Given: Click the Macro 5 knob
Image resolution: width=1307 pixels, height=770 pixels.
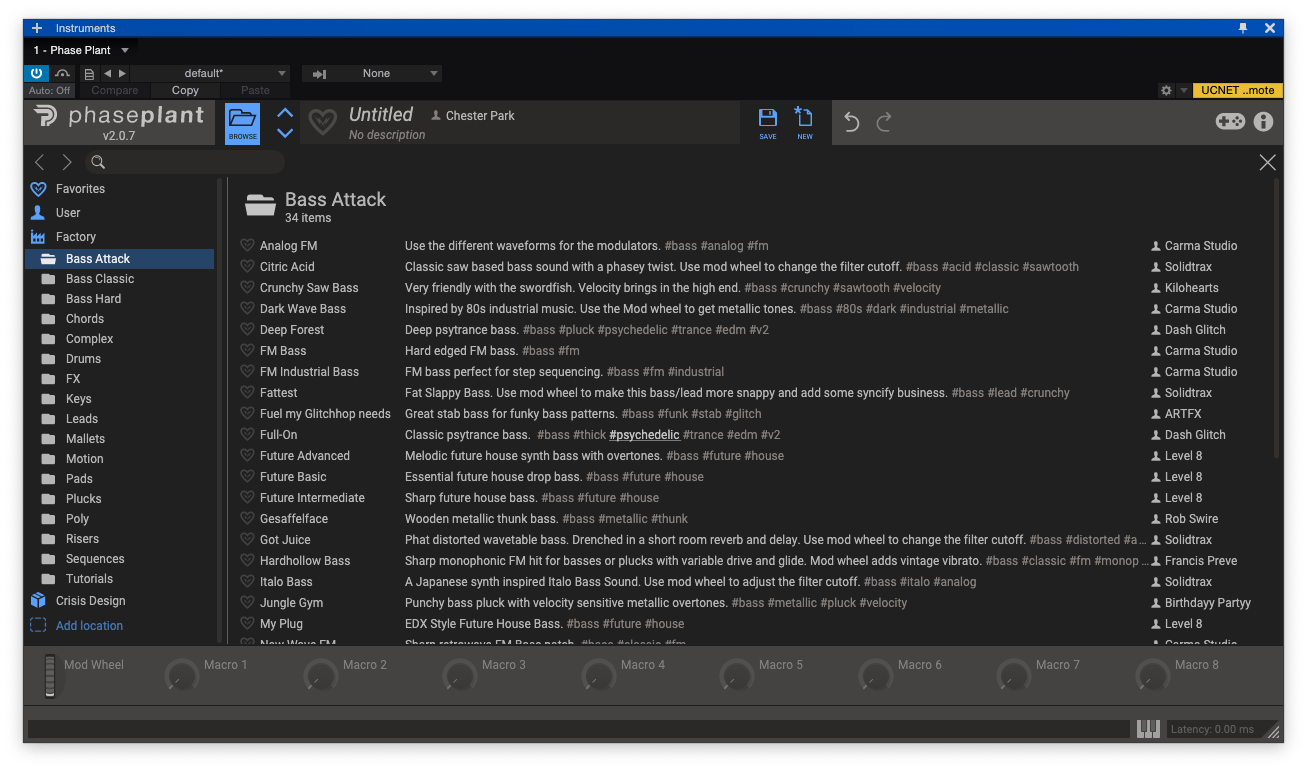Looking at the screenshot, I should click(x=737, y=676).
